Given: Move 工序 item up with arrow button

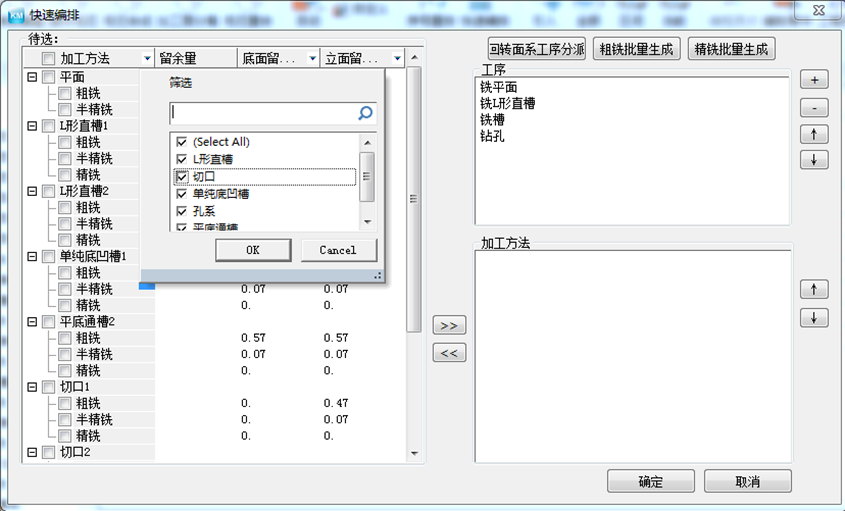Looking at the screenshot, I should [x=814, y=134].
